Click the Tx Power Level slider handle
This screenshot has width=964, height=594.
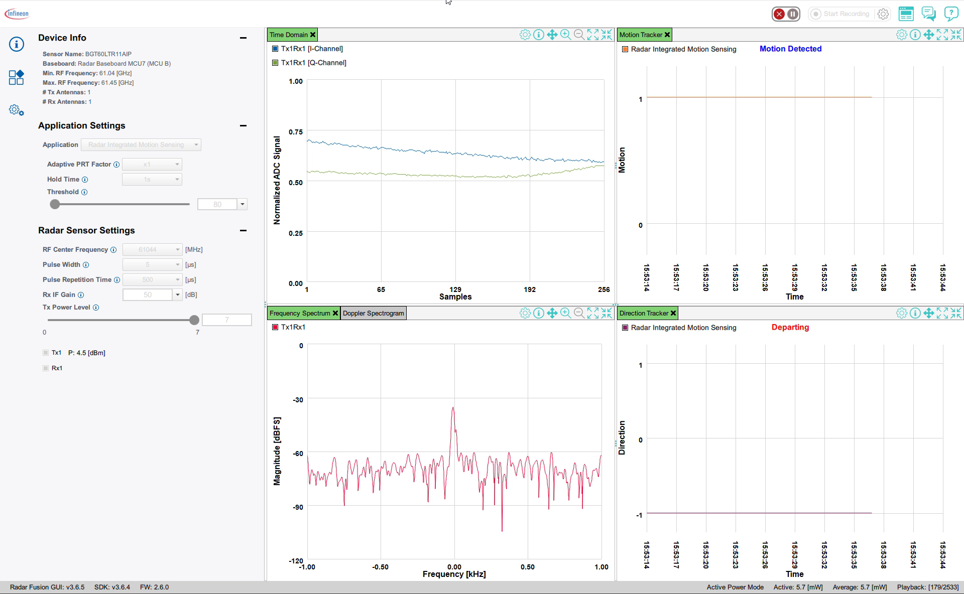194,320
